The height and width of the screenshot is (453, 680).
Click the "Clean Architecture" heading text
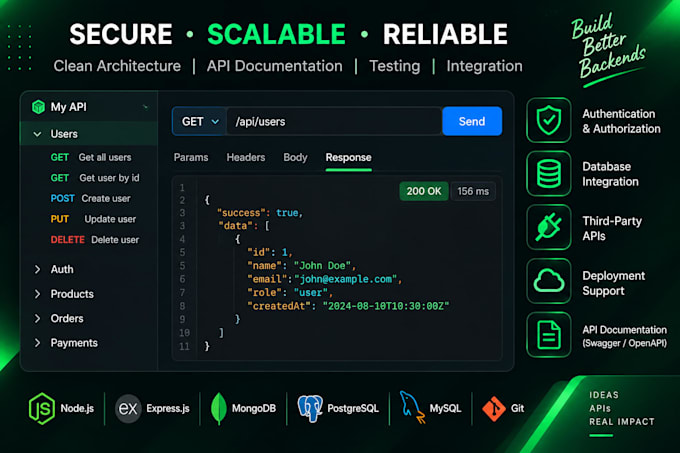117,66
